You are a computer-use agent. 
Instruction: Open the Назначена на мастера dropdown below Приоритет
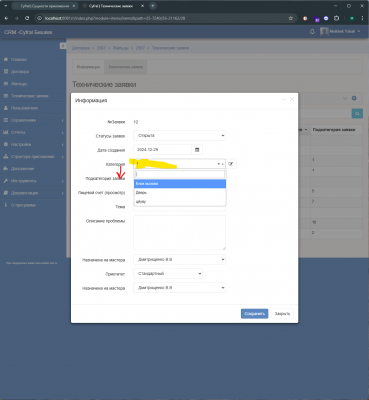(179, 288)
